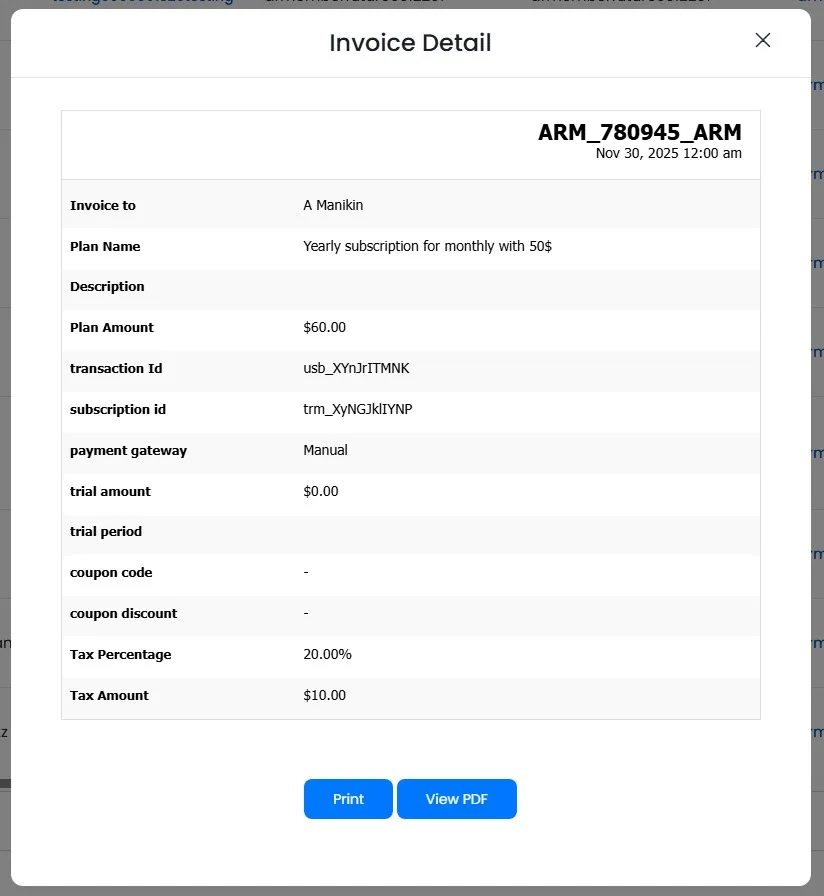Click the coupon code row dash
Screen dimensions: 824x896
tap(306, 572)
